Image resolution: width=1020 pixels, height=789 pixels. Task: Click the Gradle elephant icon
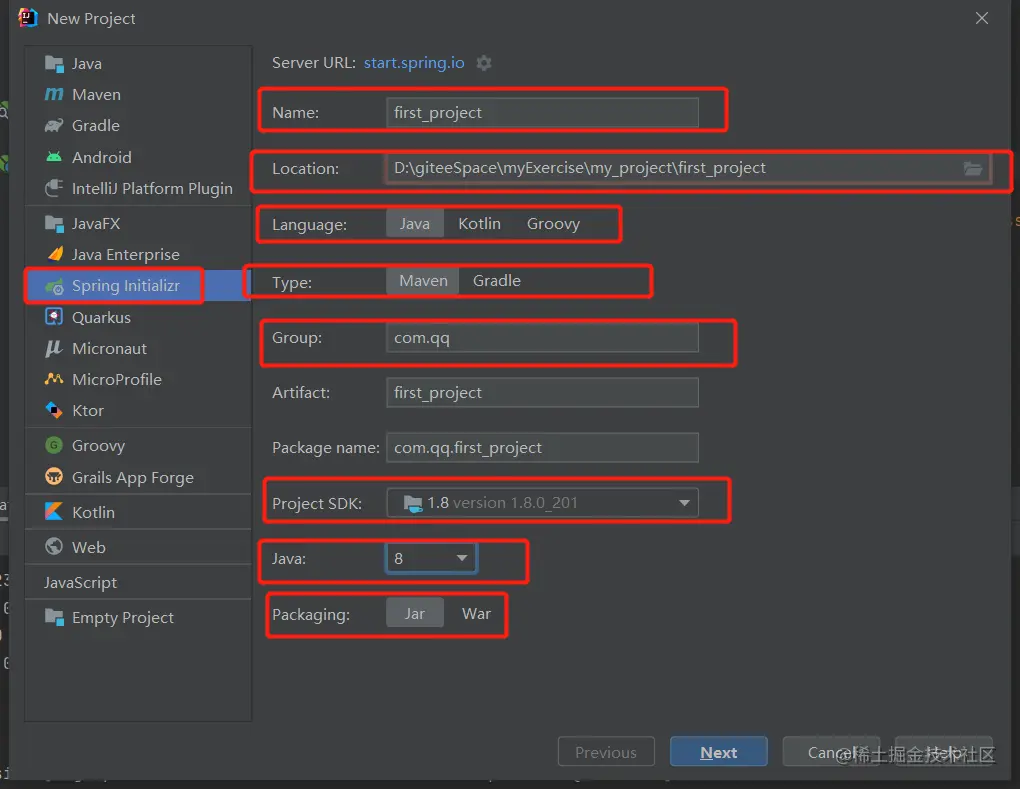point(54,126)
